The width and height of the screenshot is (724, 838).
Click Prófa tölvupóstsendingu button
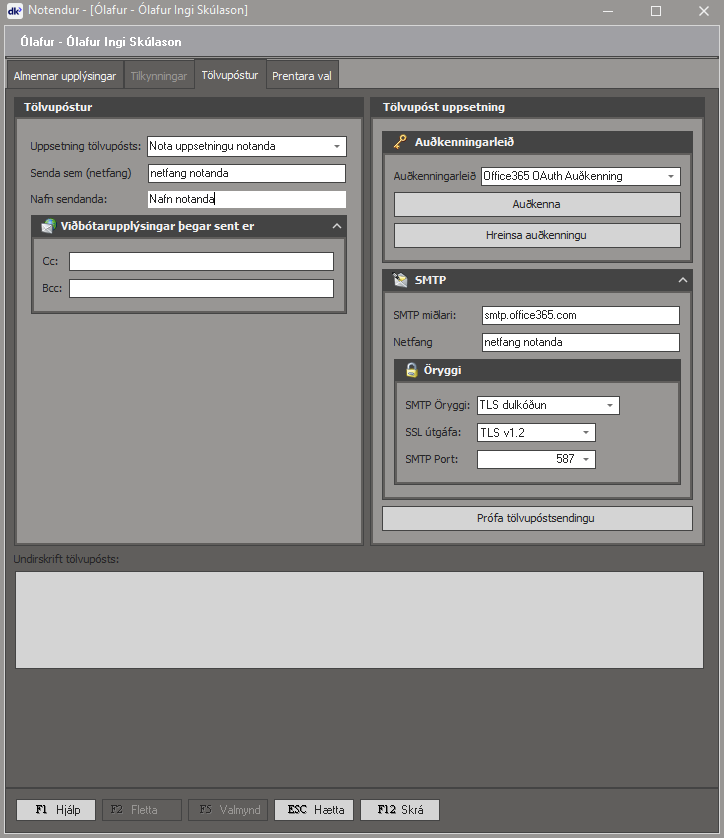[536, 518]
